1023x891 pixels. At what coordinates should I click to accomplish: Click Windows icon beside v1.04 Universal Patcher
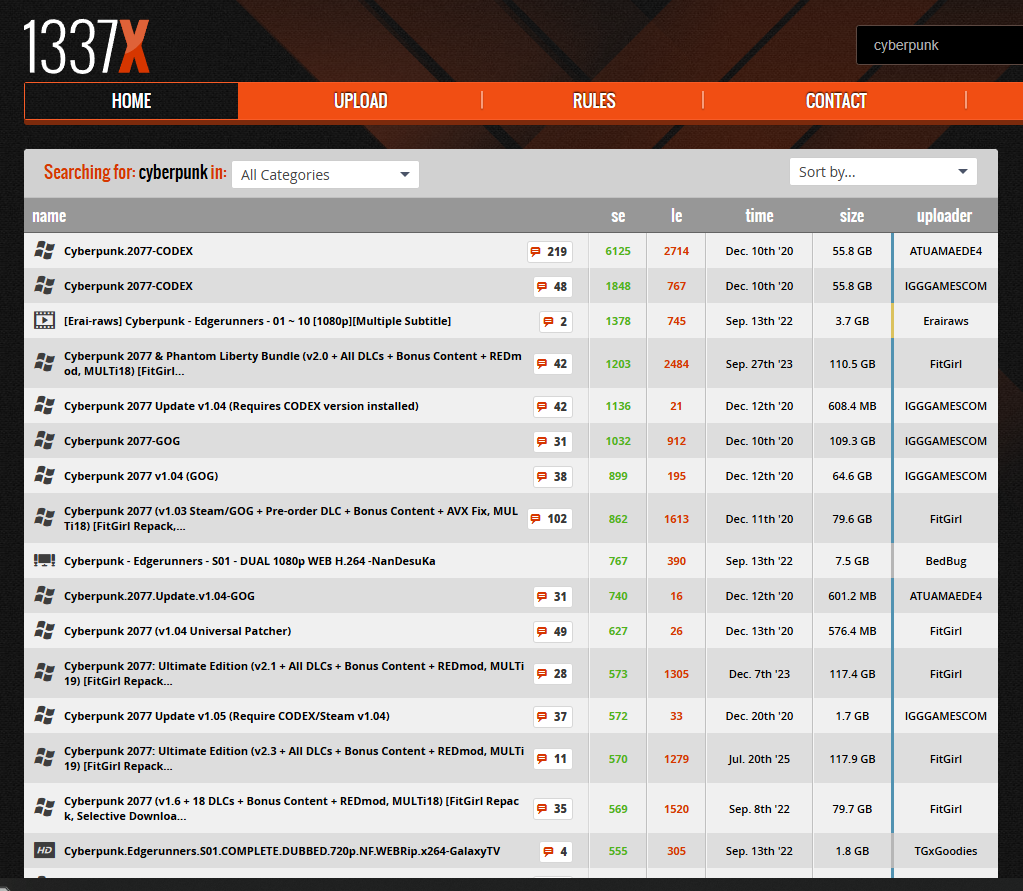pos(44,631)
